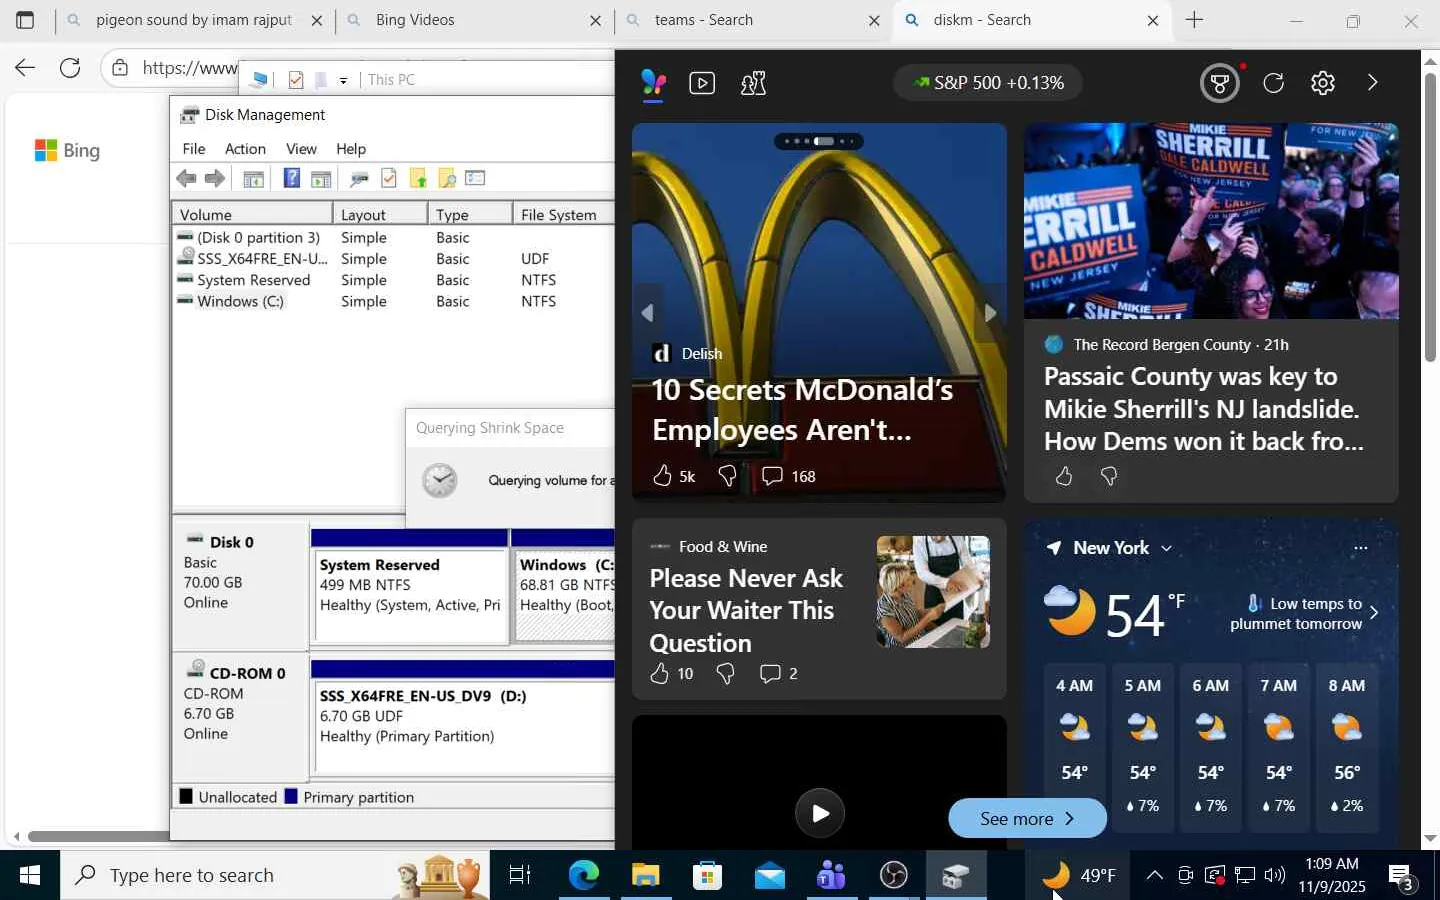Refresh the widgets feed
Screen dimensions: 1440x900
coord(1273,83)
